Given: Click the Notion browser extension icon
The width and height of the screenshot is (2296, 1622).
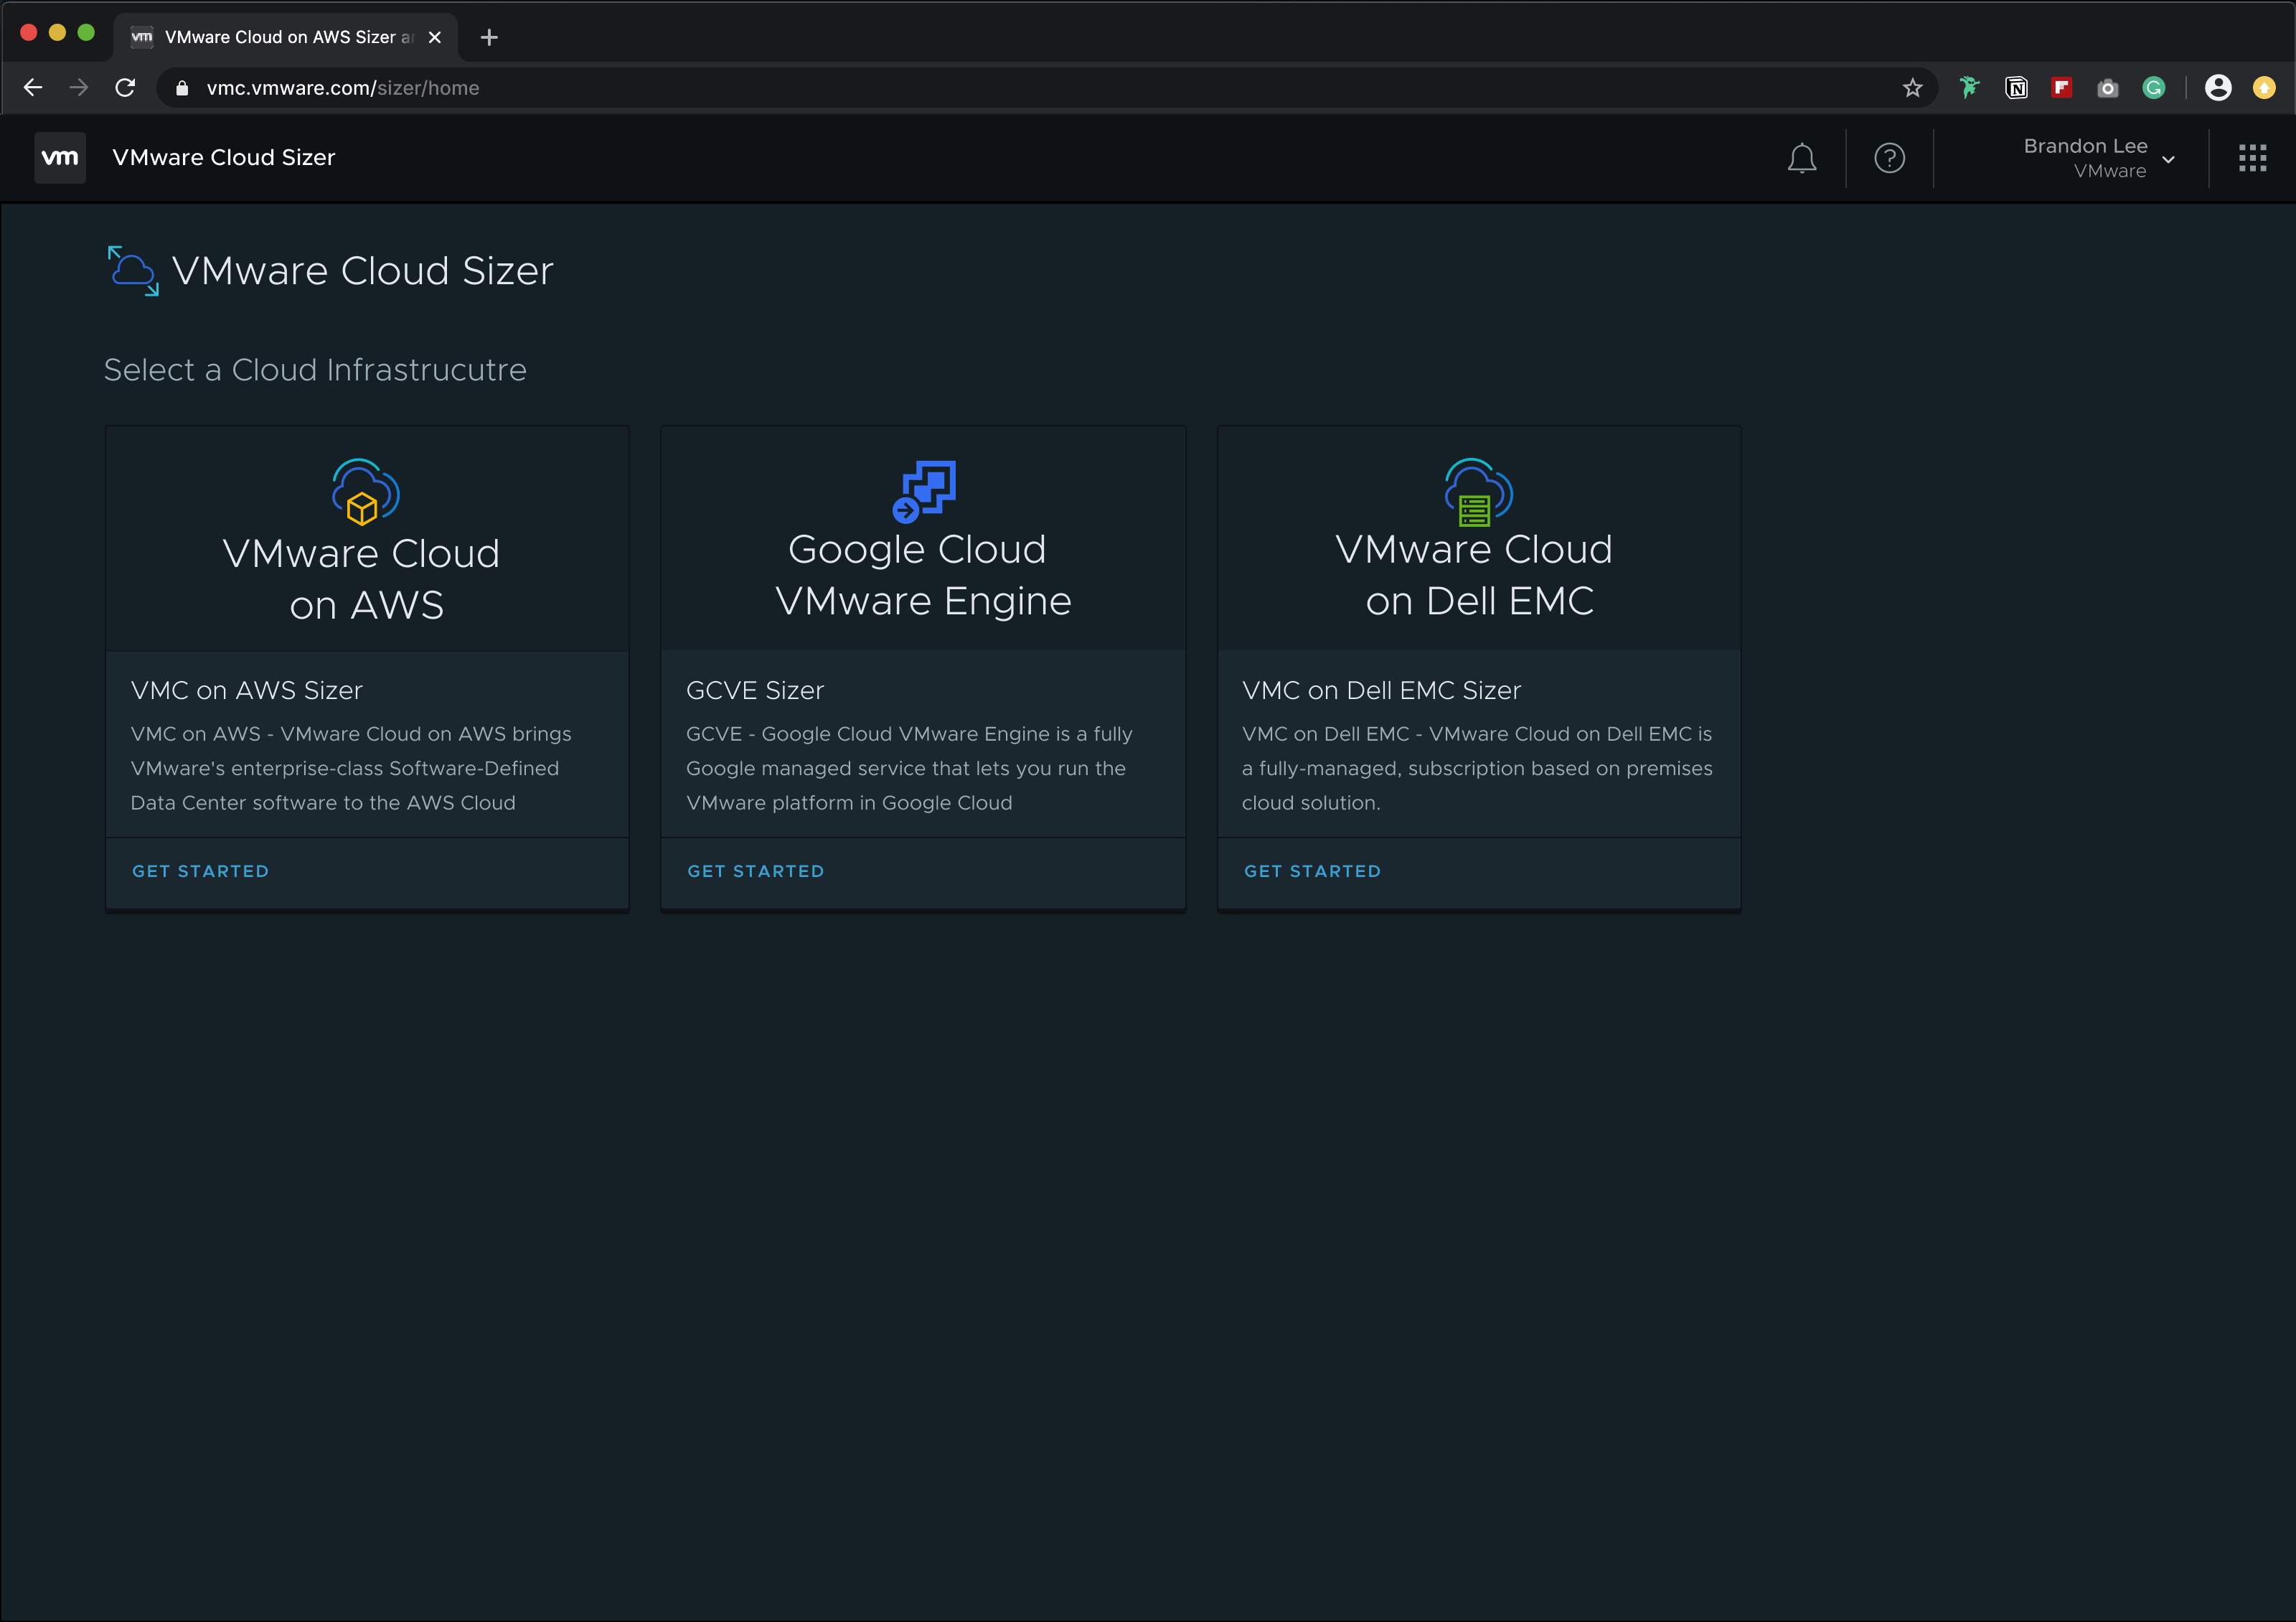Looking at the screenshot, I should pos(2016,88).
